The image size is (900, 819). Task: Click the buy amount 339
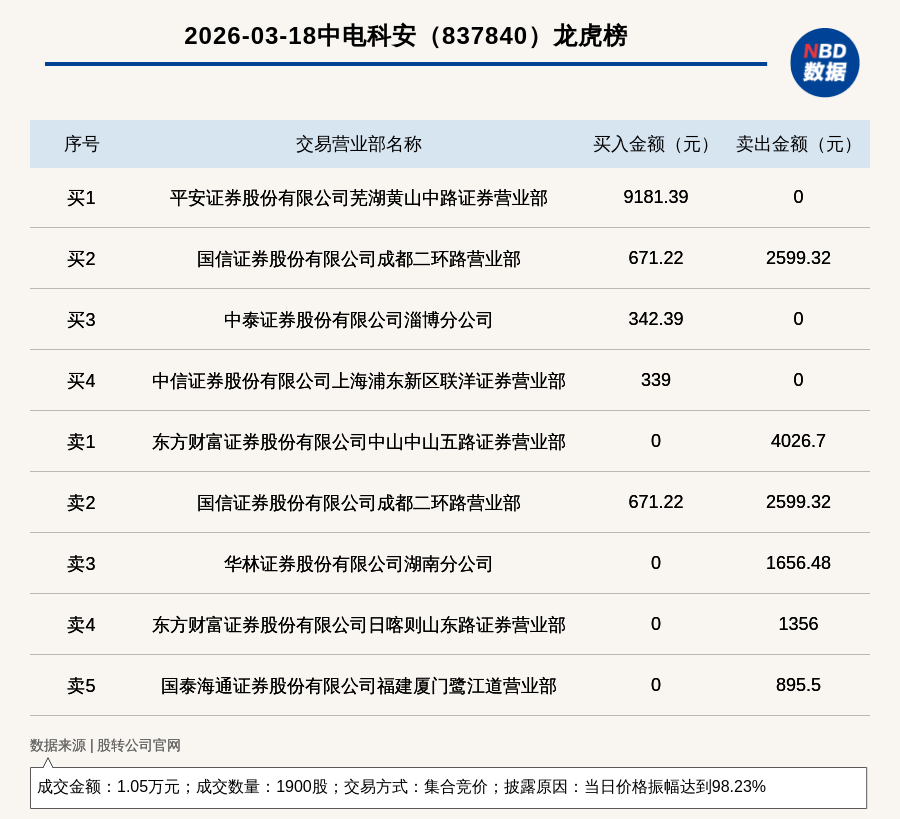655,379
